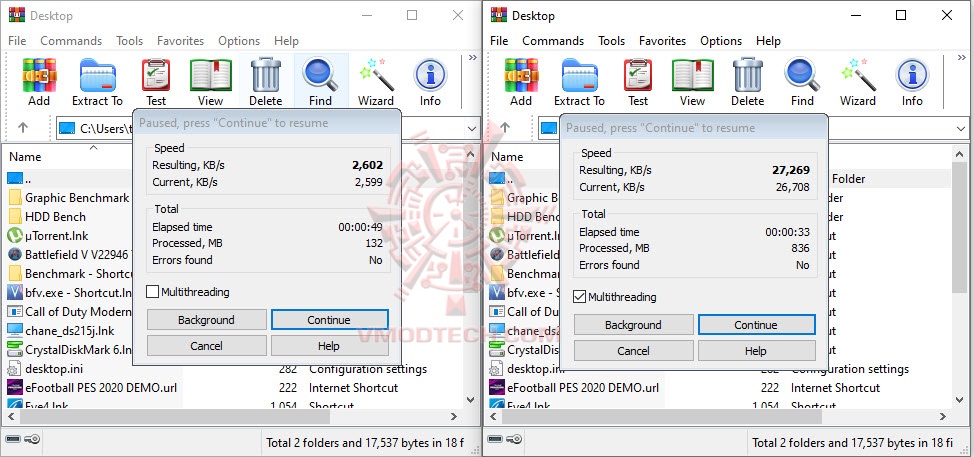
Task: Expand toolbar overflow chevron in left window
Action: [x=473, y=58]
